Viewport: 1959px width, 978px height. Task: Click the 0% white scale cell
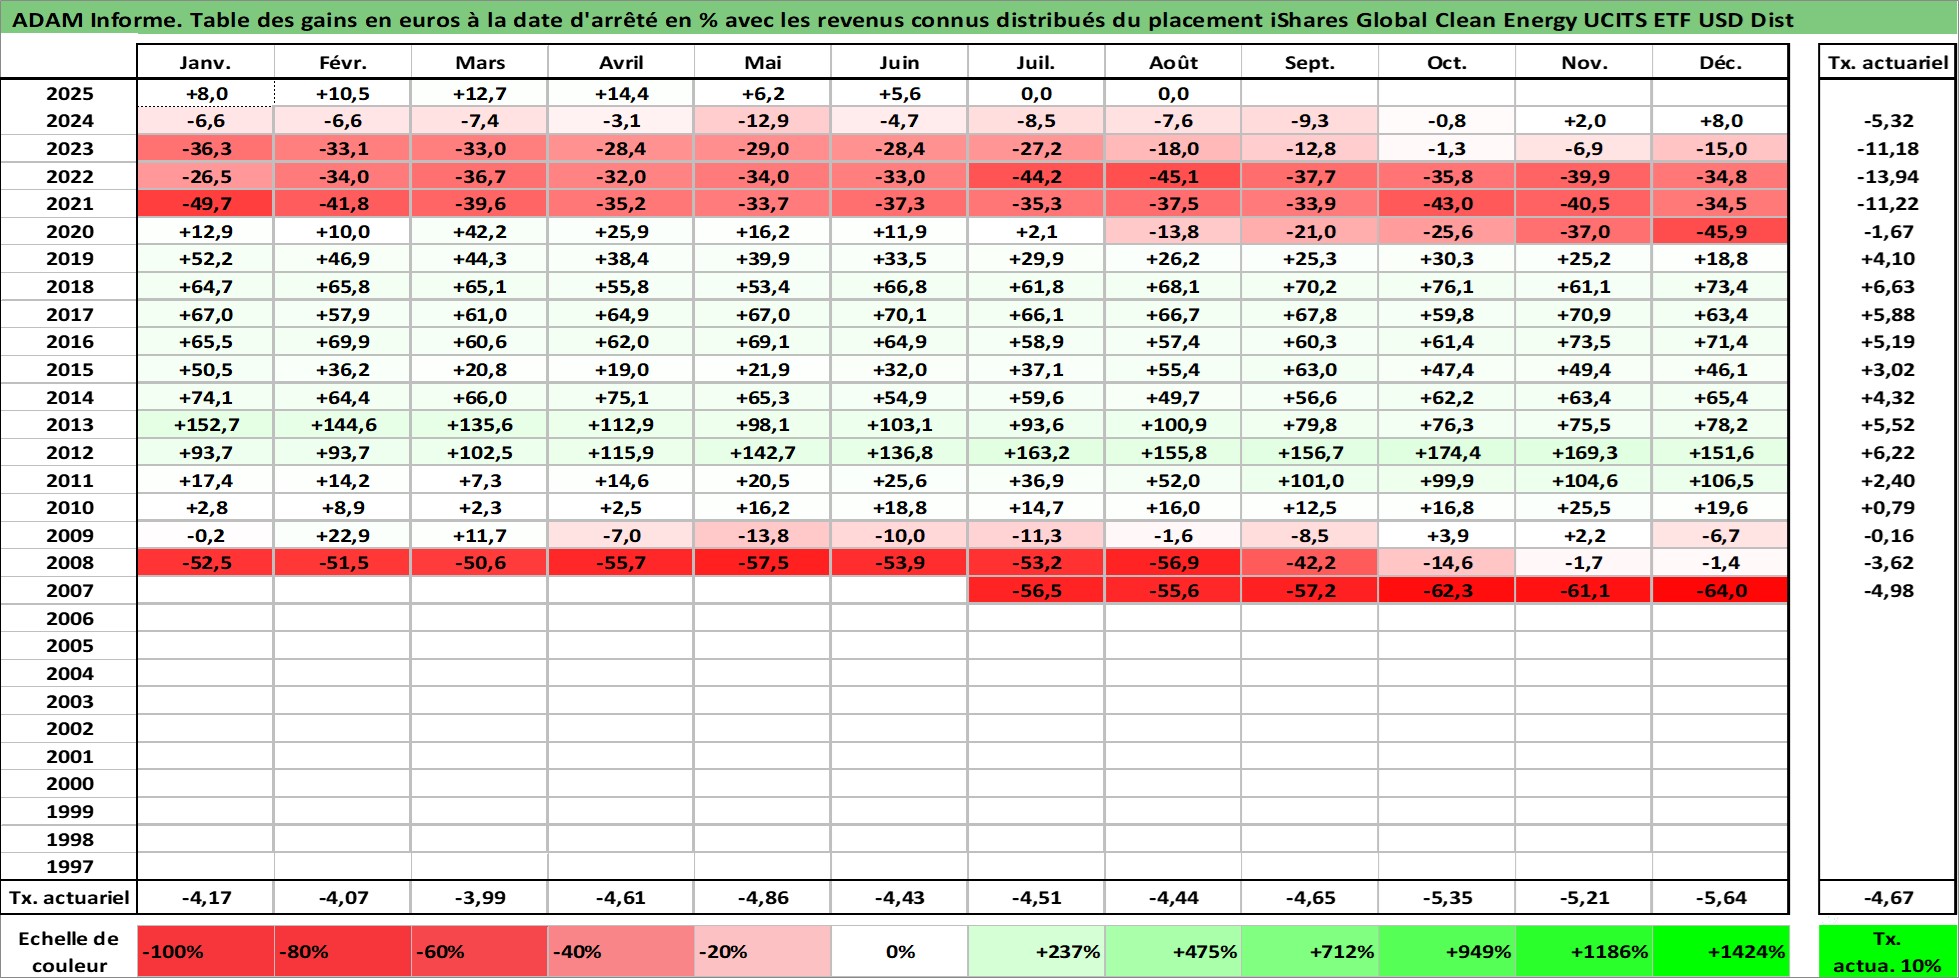[899, 951]
